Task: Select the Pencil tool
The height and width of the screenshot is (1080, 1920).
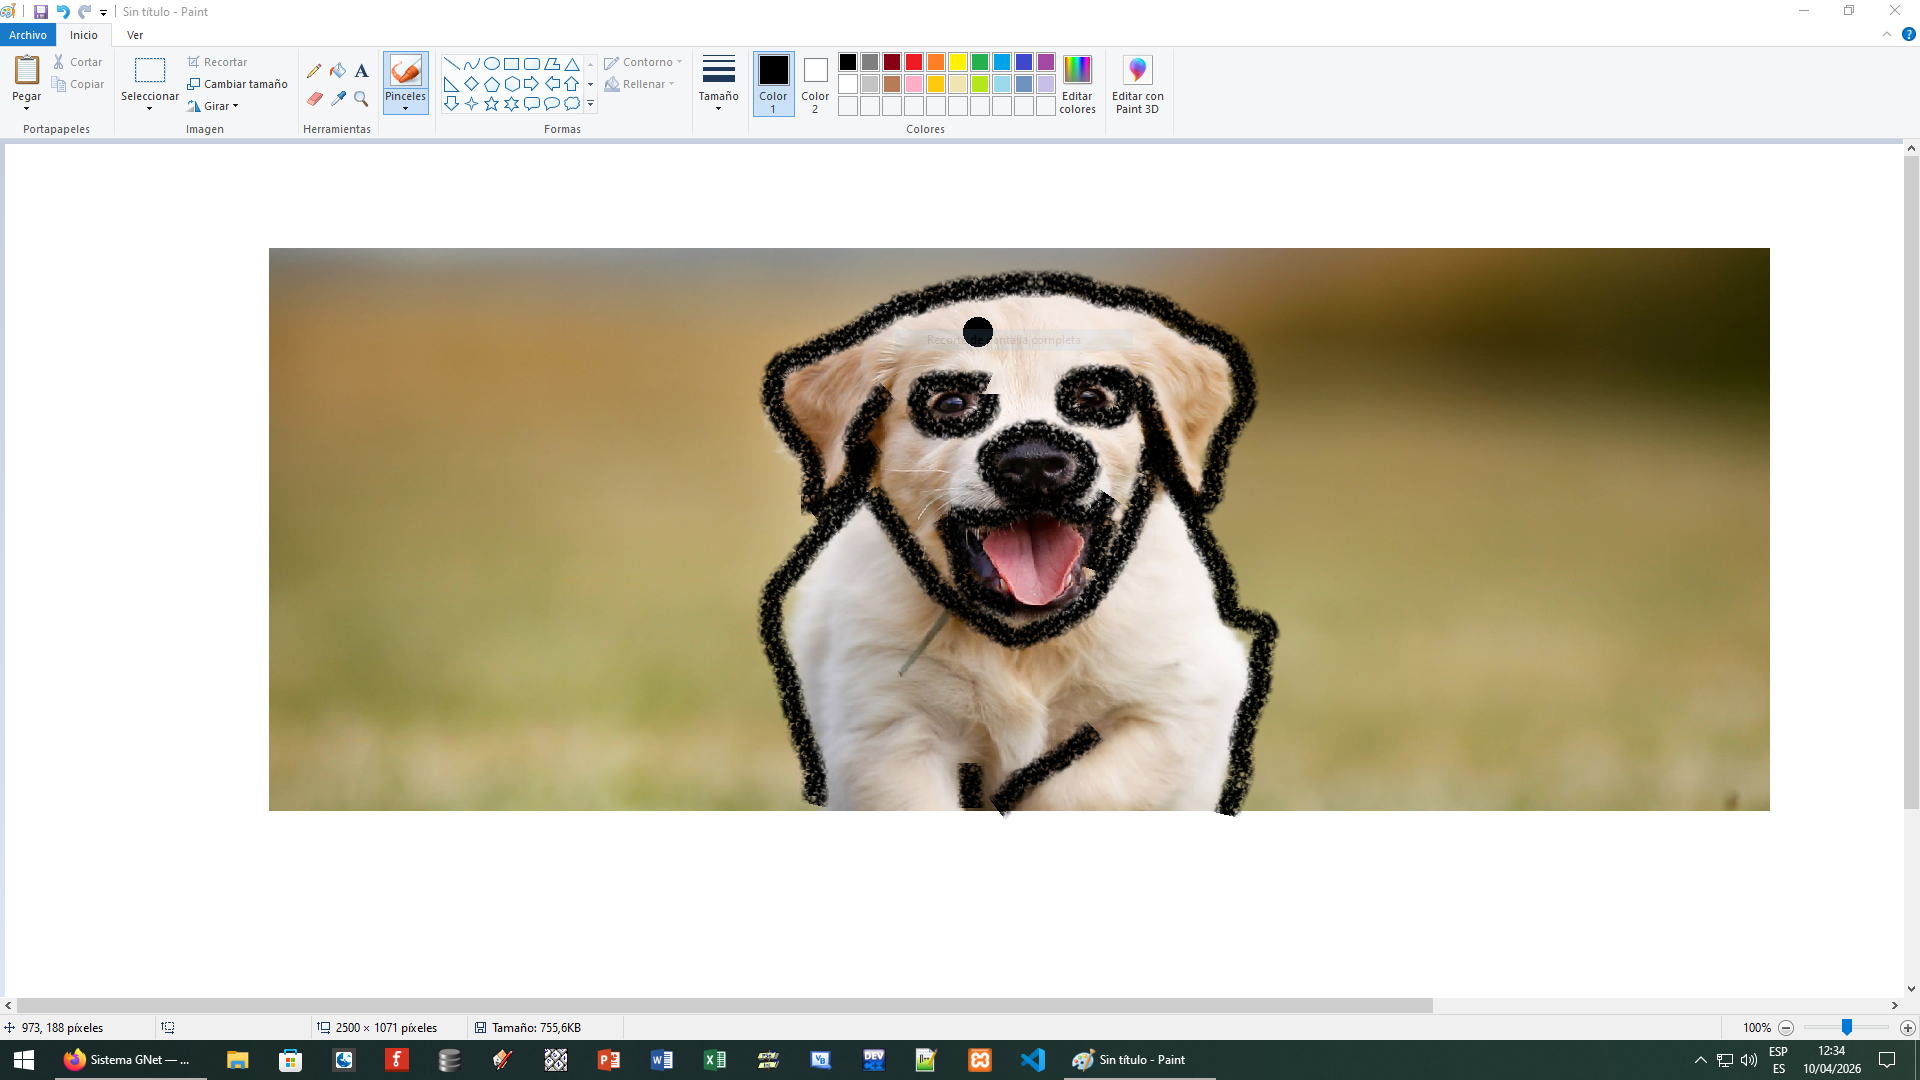Action: pos(314,70)
